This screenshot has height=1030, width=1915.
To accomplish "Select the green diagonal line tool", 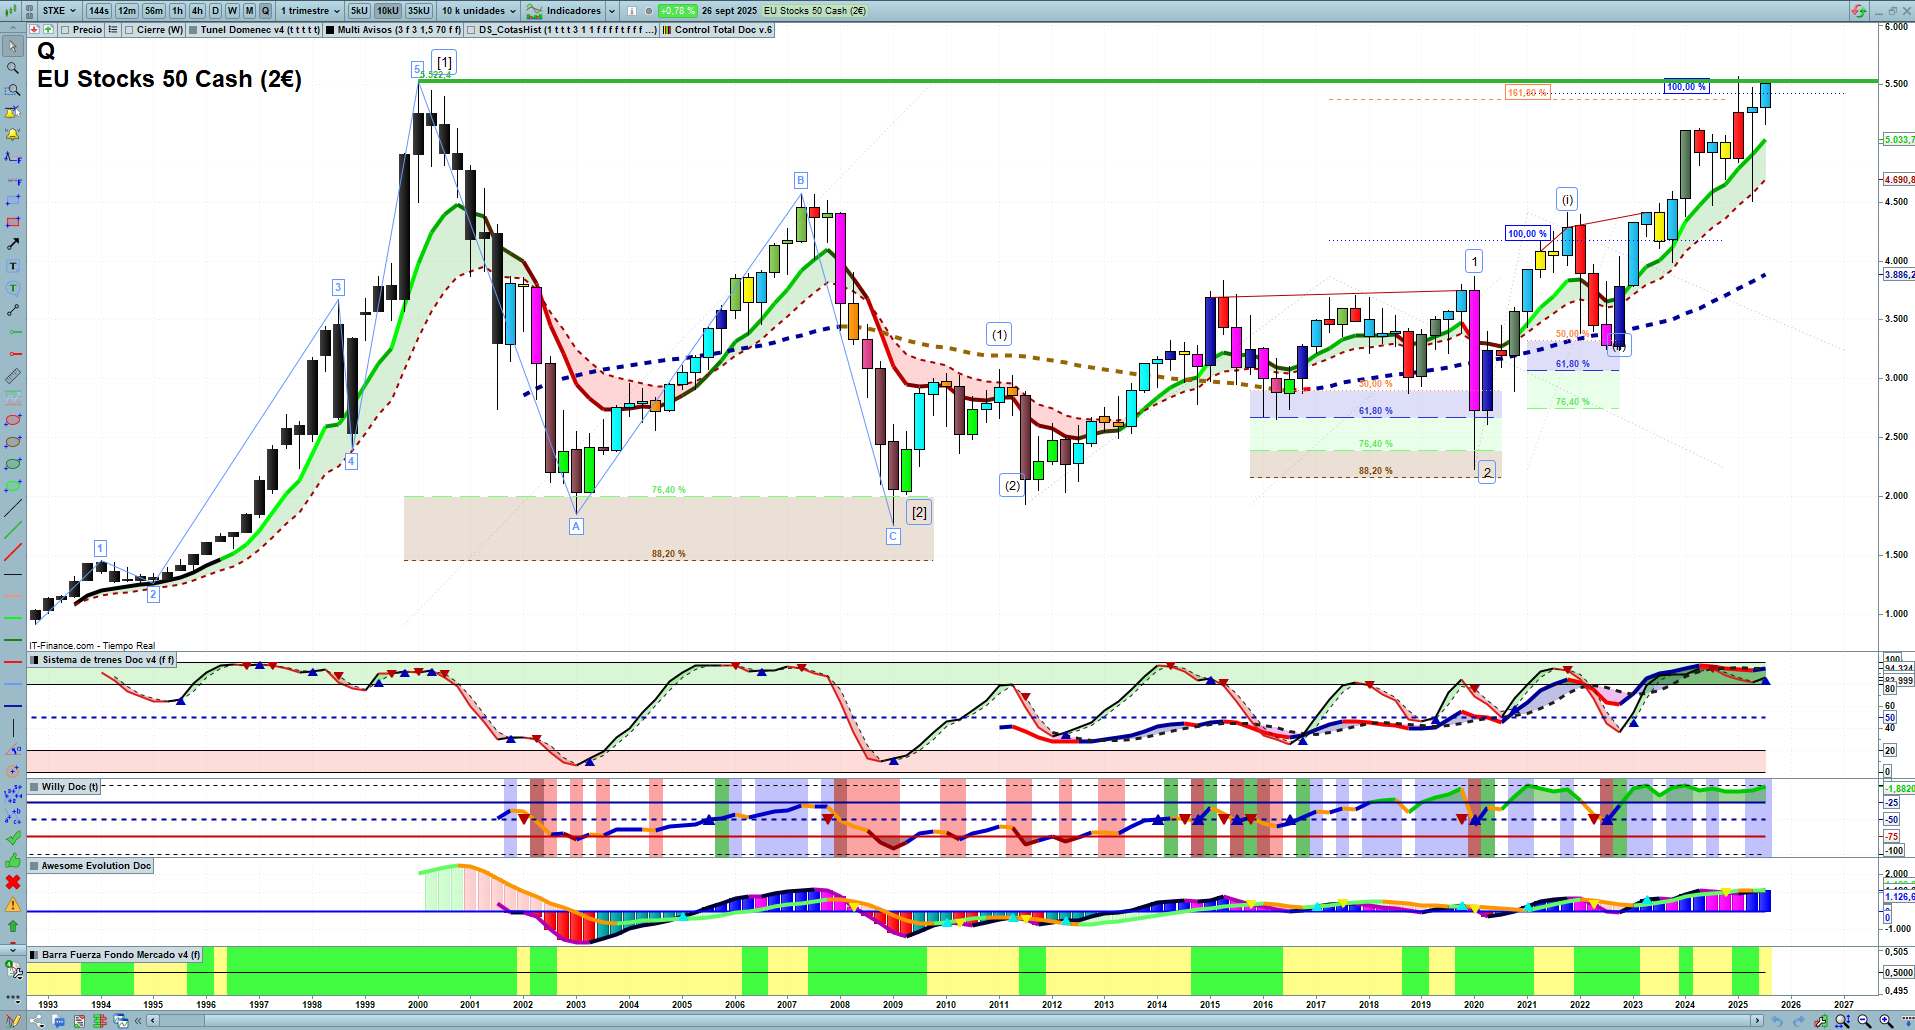I will coord(13,530).
